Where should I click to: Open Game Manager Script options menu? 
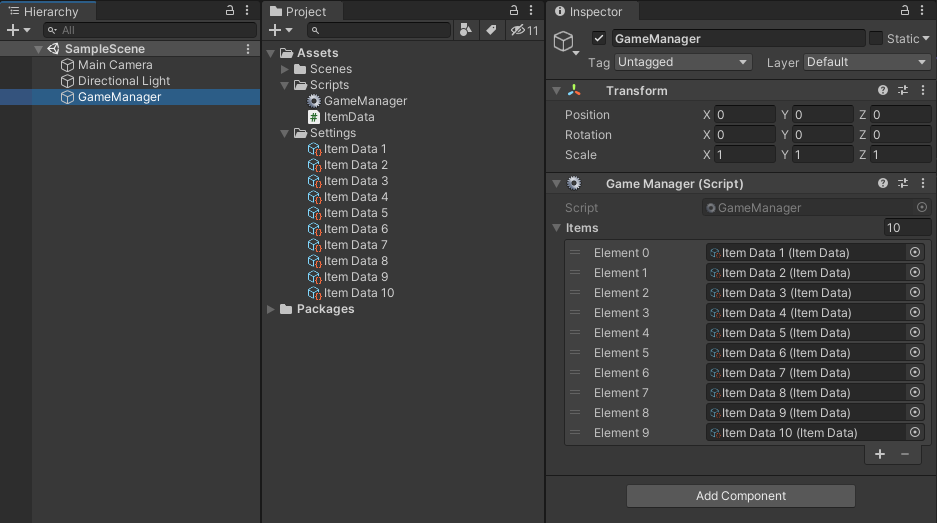click(923, 183)
